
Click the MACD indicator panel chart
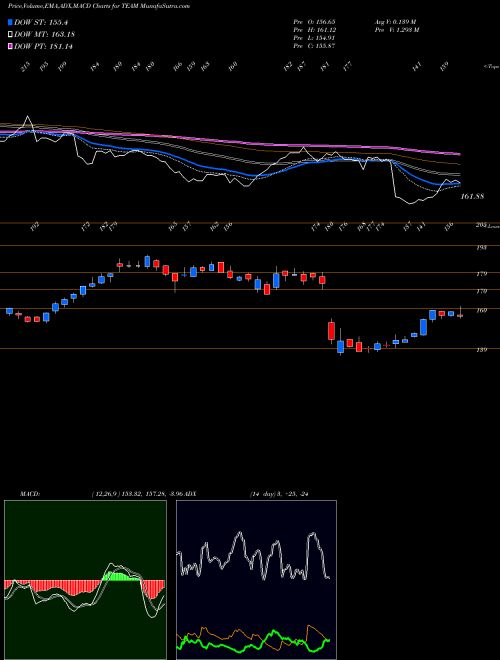click(x=85, y=580)
